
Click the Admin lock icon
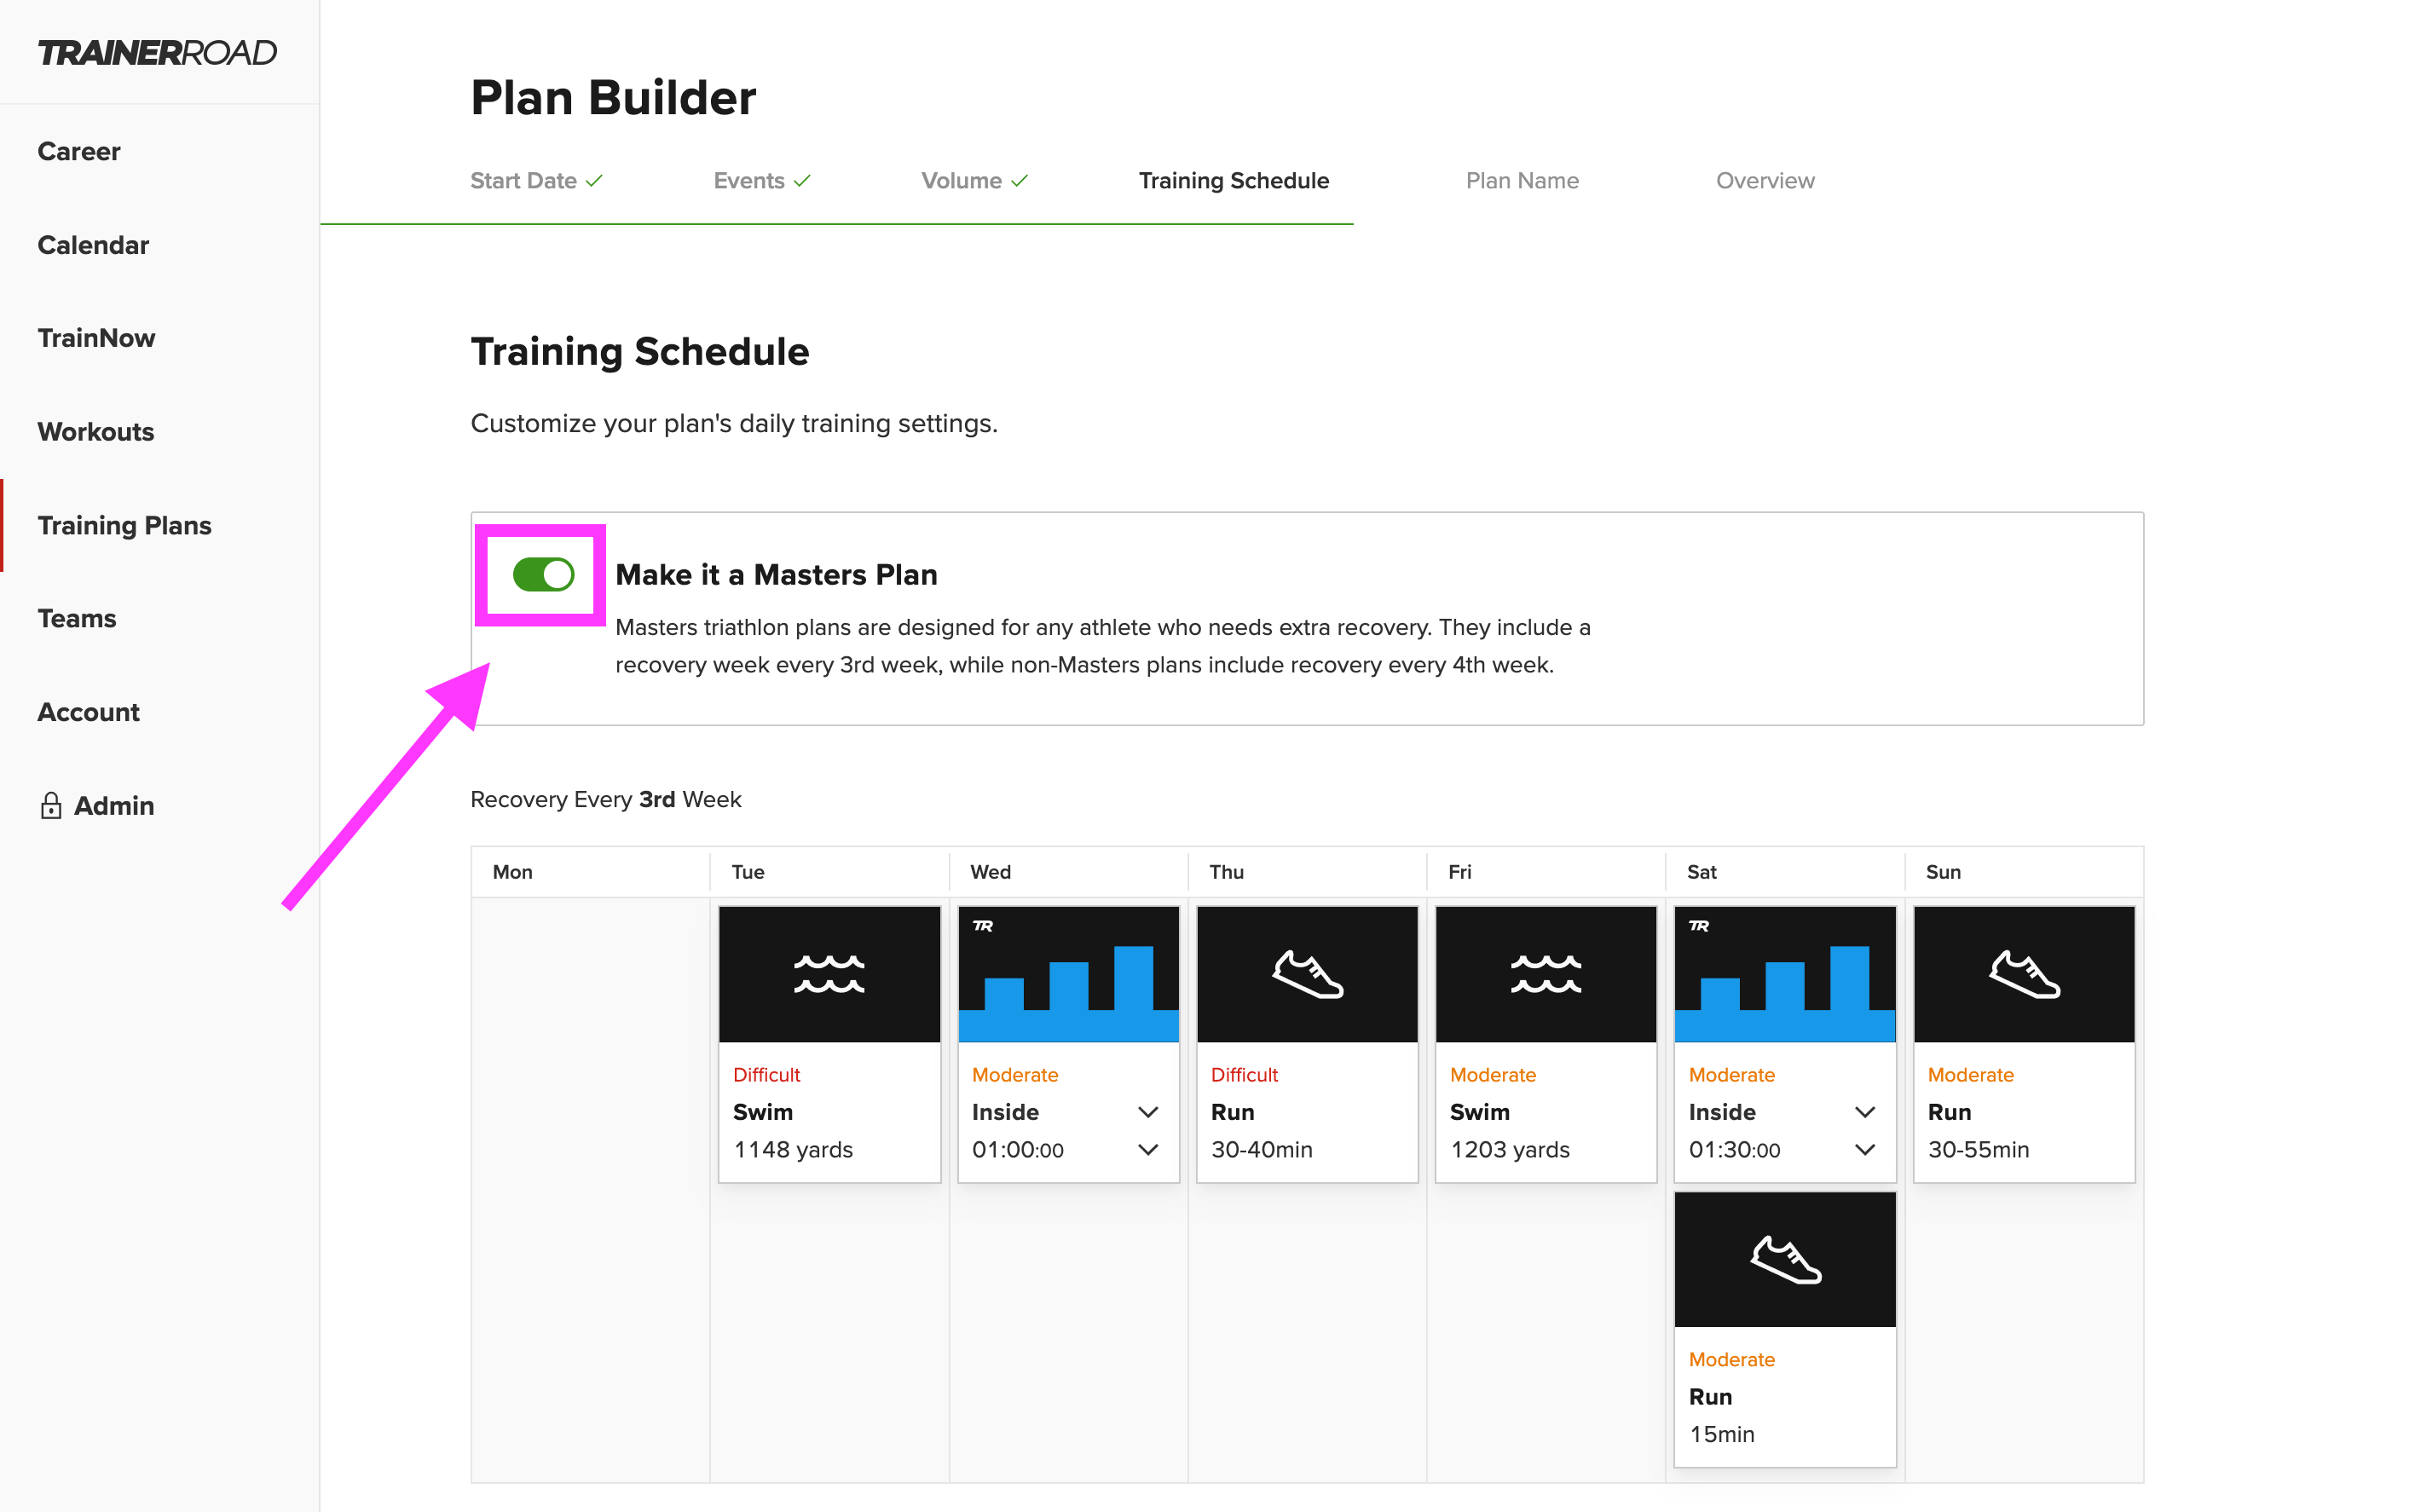pyautogui.click(x=51, y=805)
